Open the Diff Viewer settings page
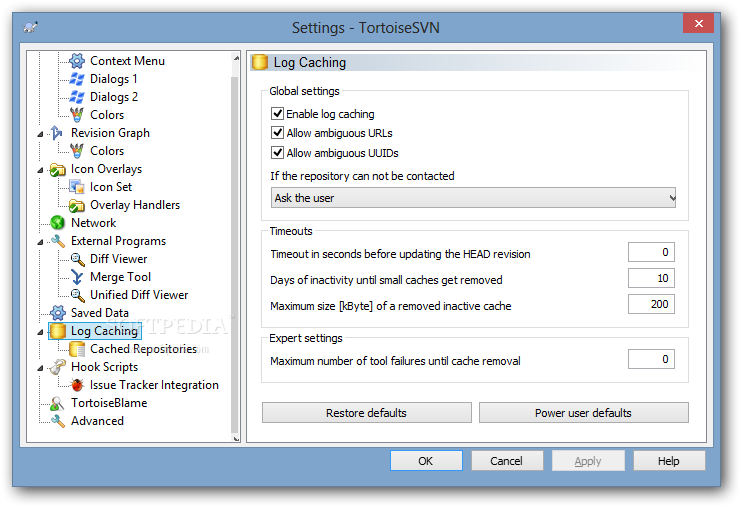The width and height of the screenshot is (741, 507). [x=119, y=259]
